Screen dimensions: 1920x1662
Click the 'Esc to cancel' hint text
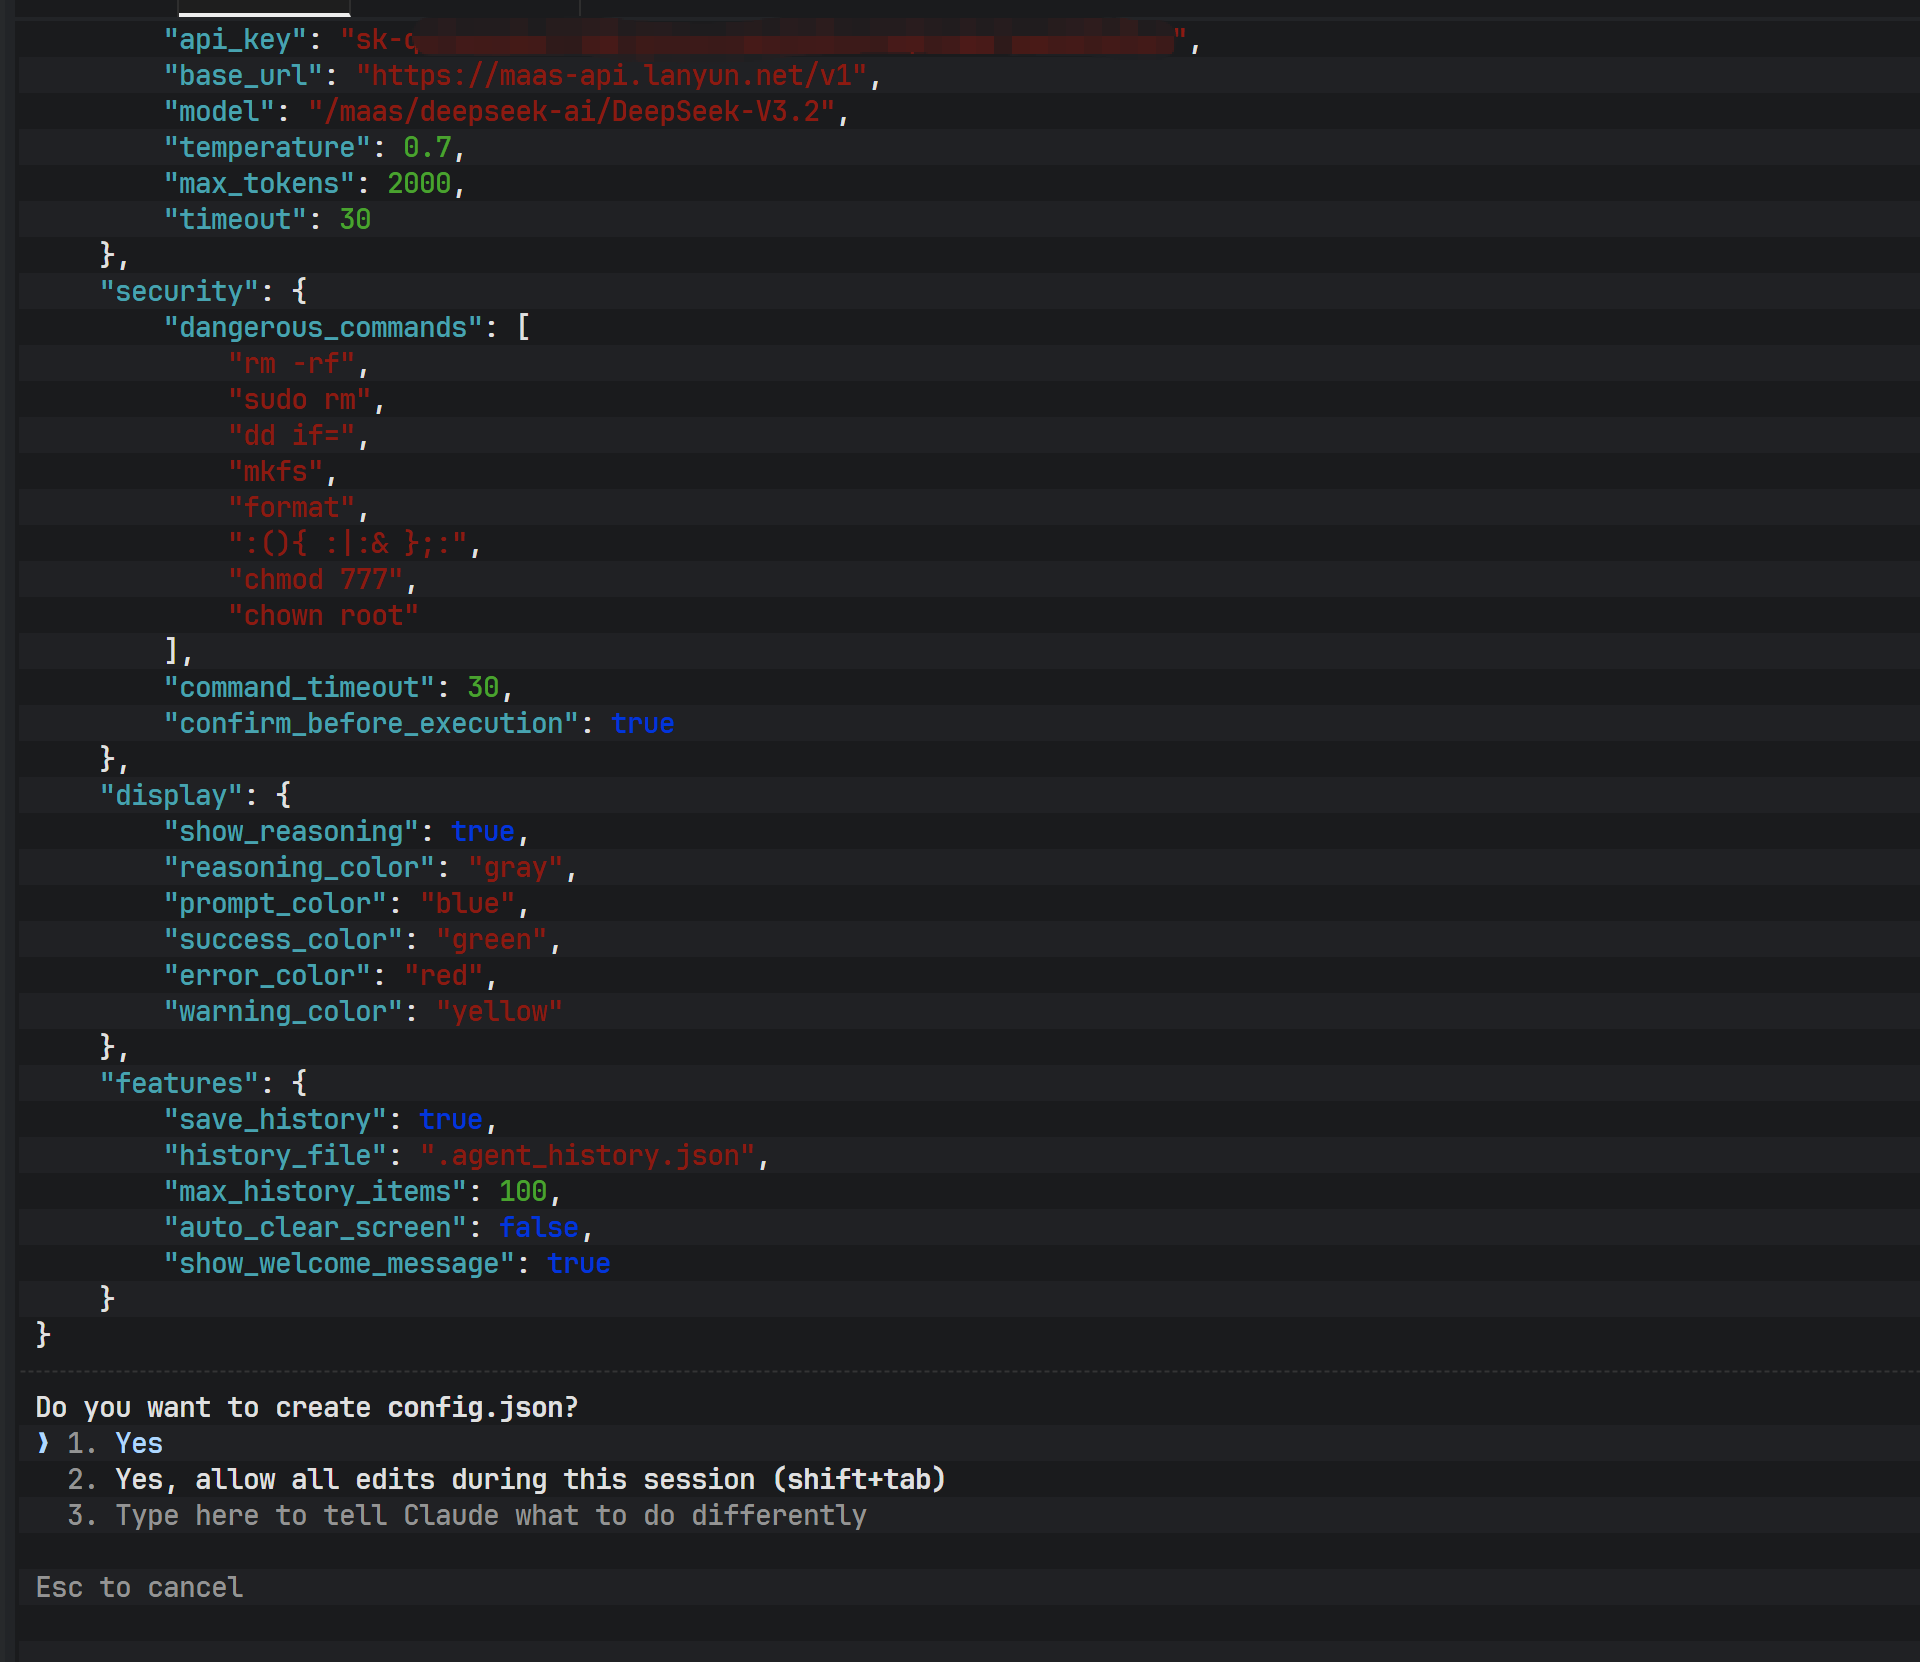[139, 1587]
